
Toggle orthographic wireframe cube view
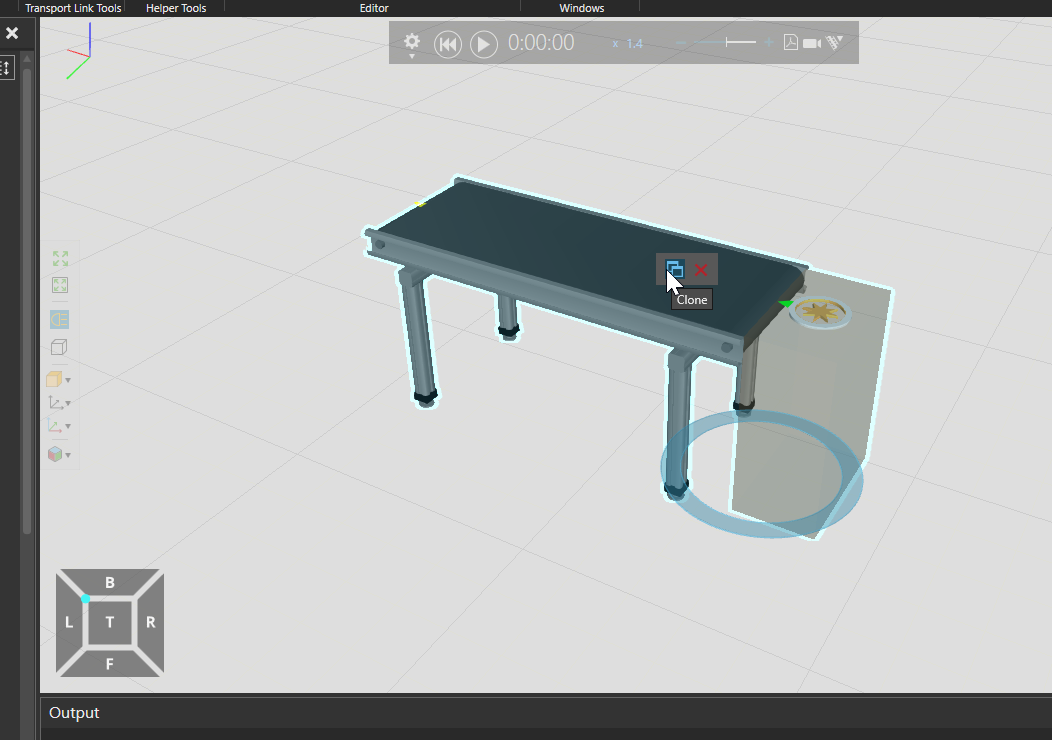(x=59, y=347)
